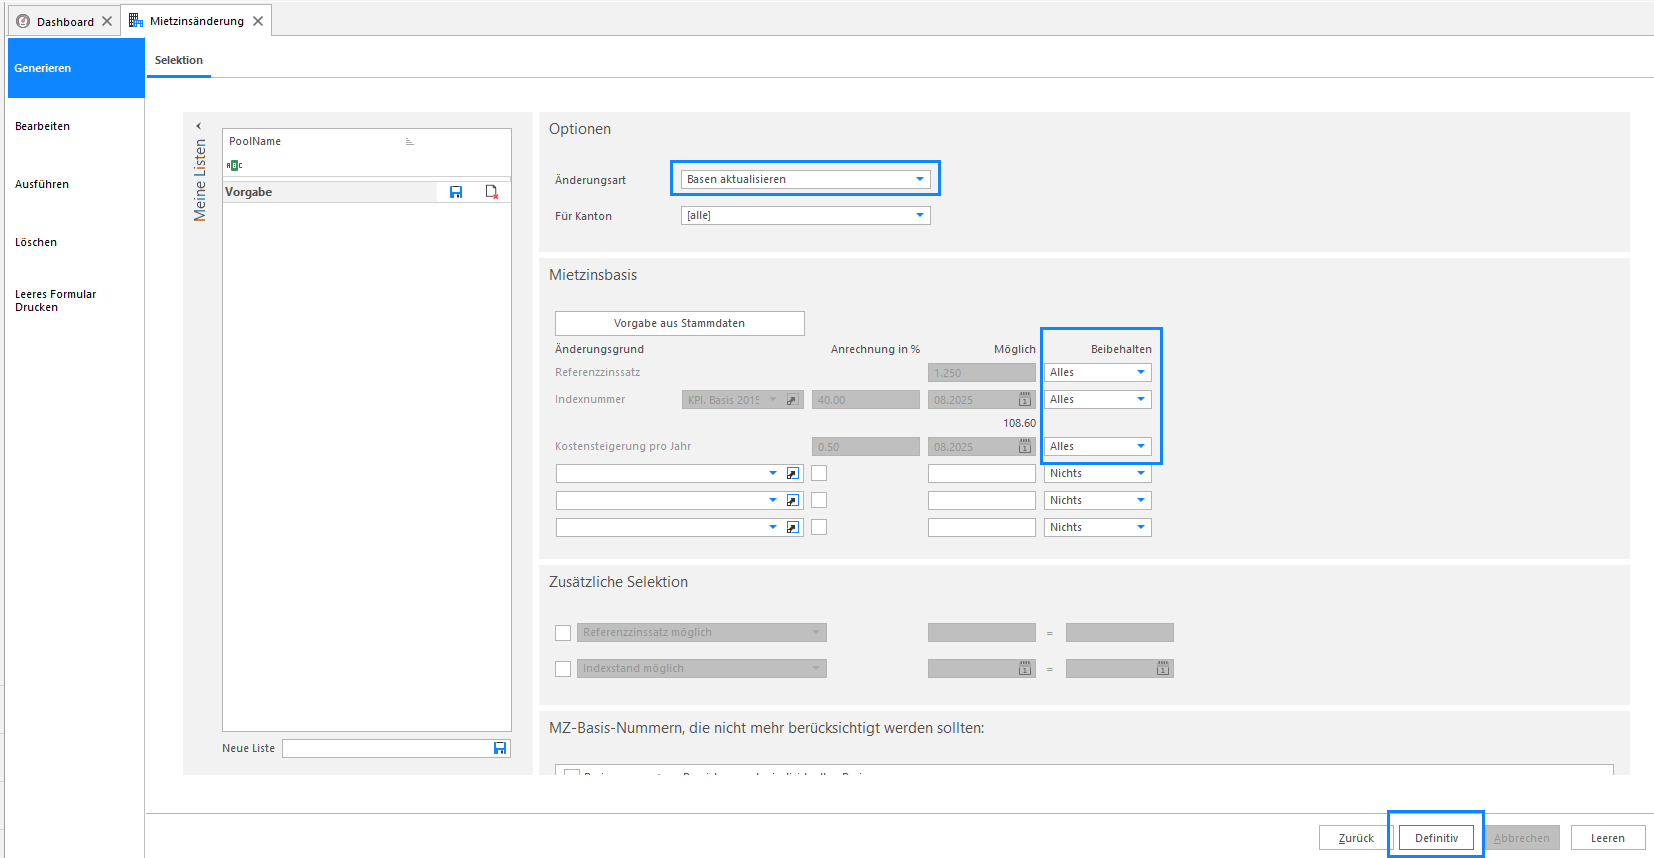Save the Vorgabe list with disk icon
Viewport: 1654px width, 858px height.
(456, 192)
